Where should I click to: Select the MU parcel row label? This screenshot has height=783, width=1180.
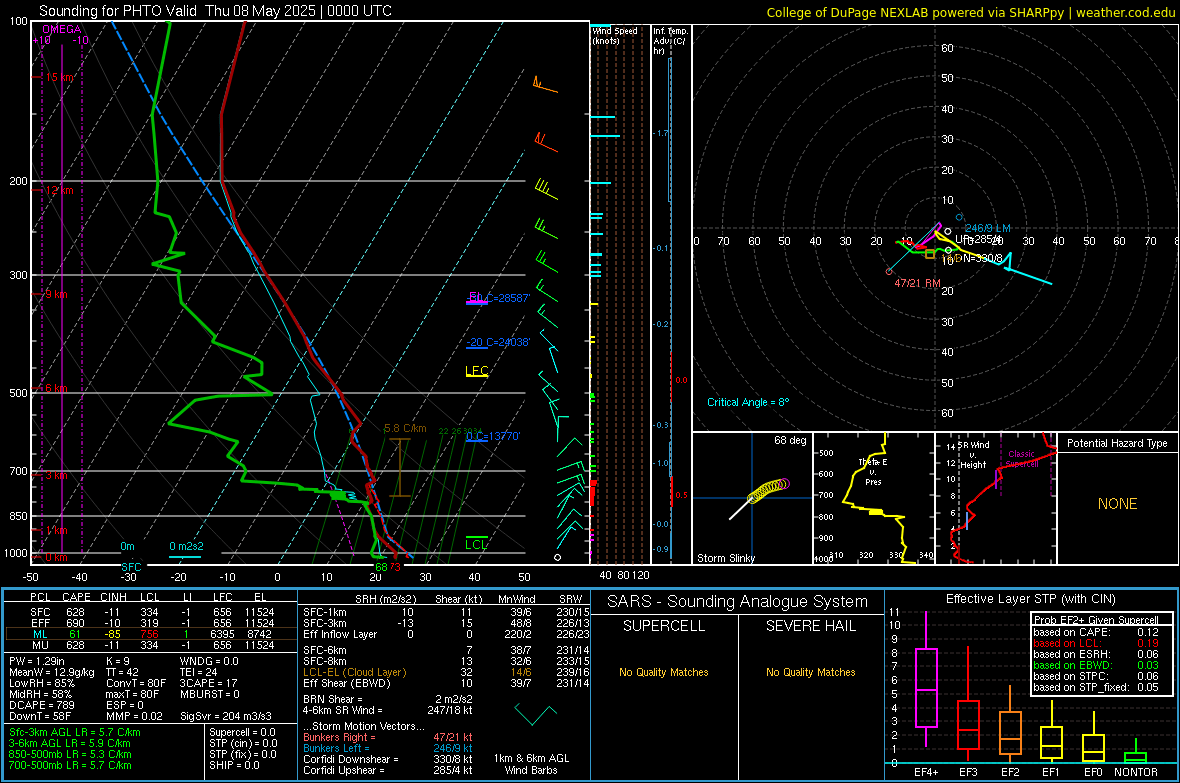(x=40, y=644)
